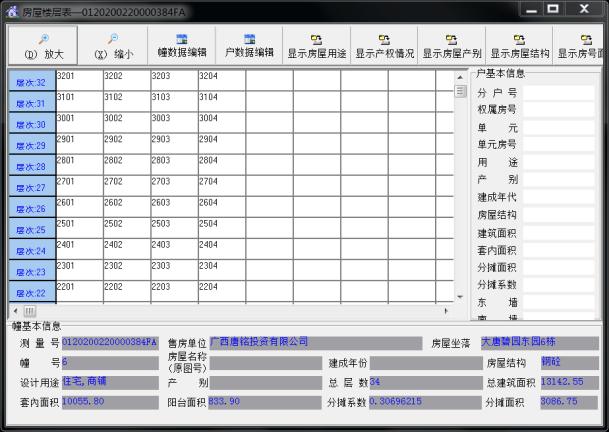This screenshot has height=432, width=609.
Task: Click the 阳台面积 field showing 833.90
Action: (x=264, y=402)
